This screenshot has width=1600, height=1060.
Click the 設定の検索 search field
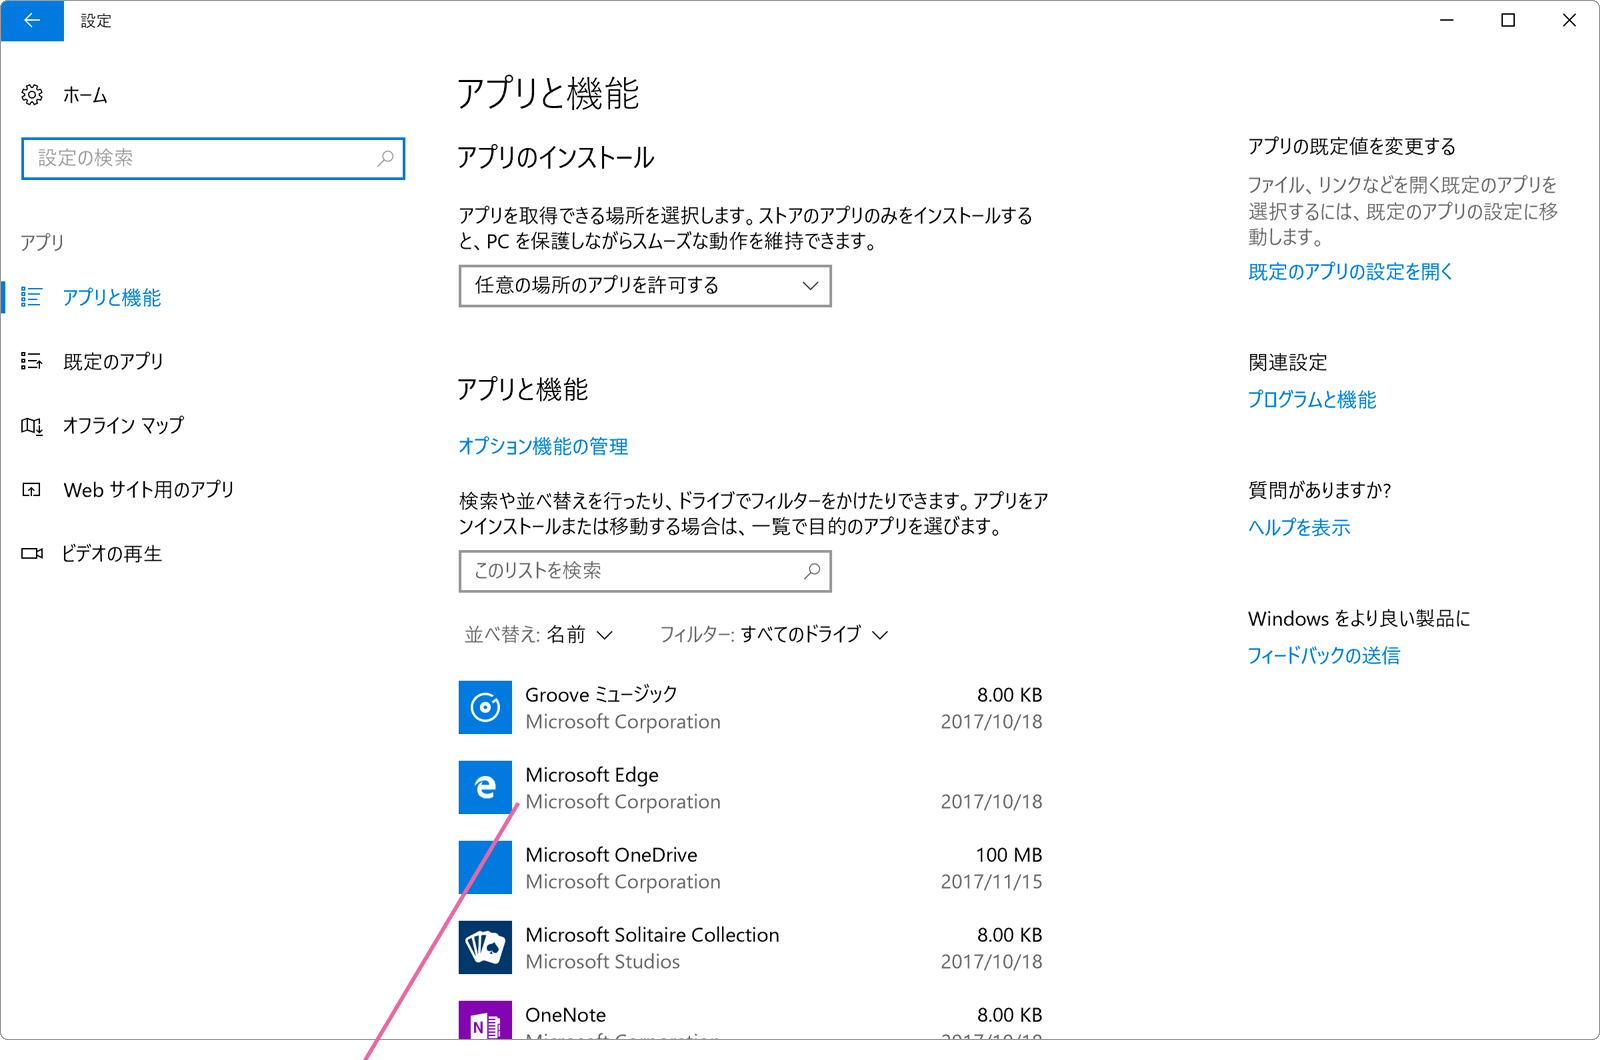tap(213, 158)
